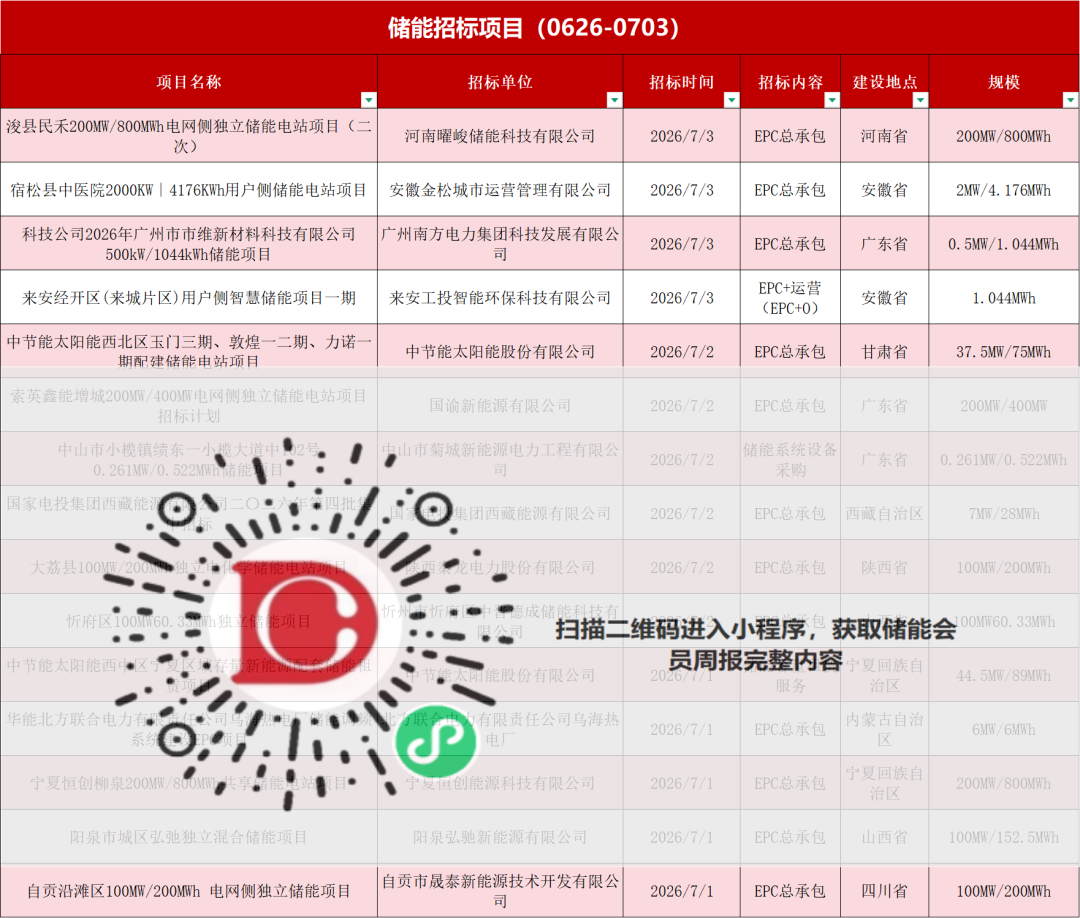Select faded cell 阳泉市城区弘驰独立混合储能项目

point(189,837)
